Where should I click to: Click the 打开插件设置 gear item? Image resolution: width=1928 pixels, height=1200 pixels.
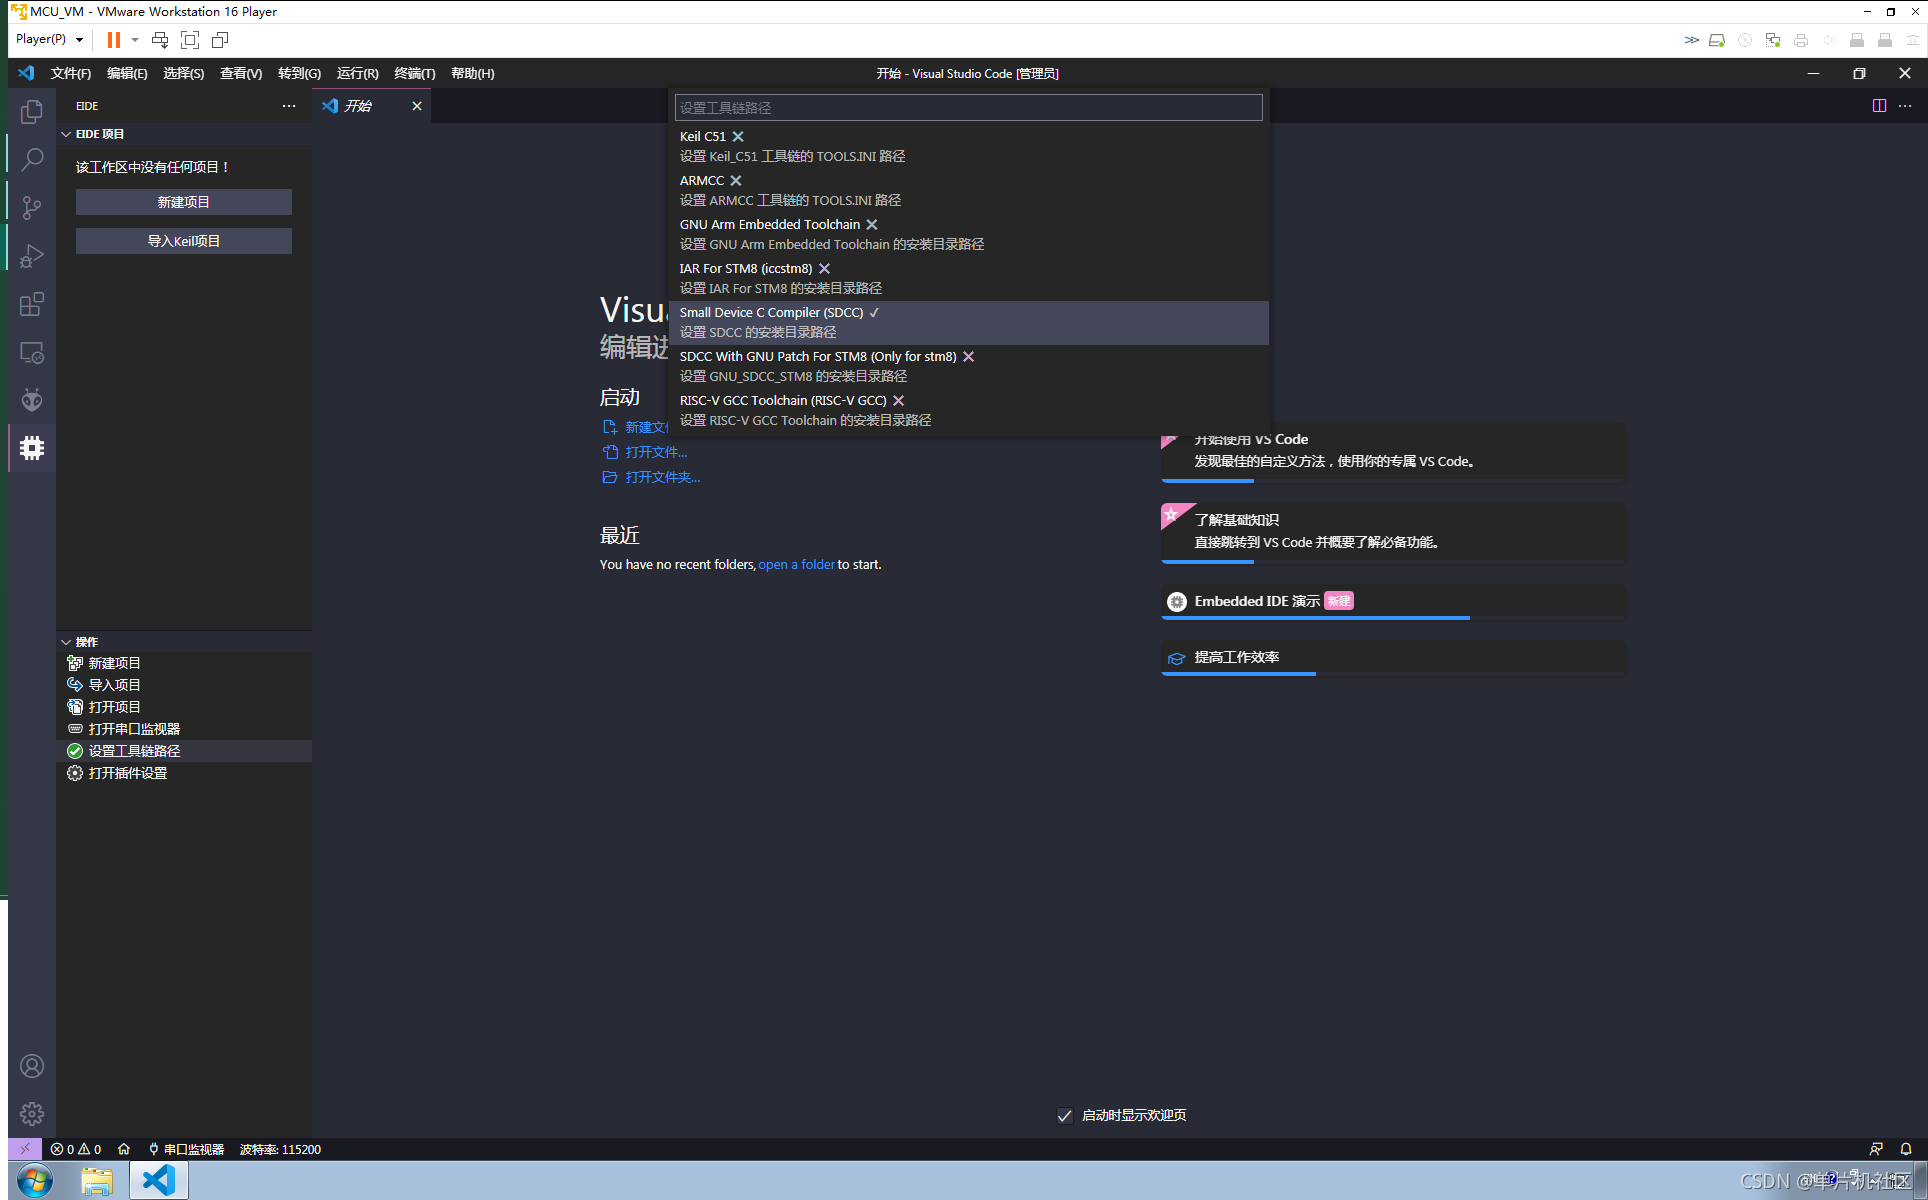pyautogui.click(x=126, y=772)
